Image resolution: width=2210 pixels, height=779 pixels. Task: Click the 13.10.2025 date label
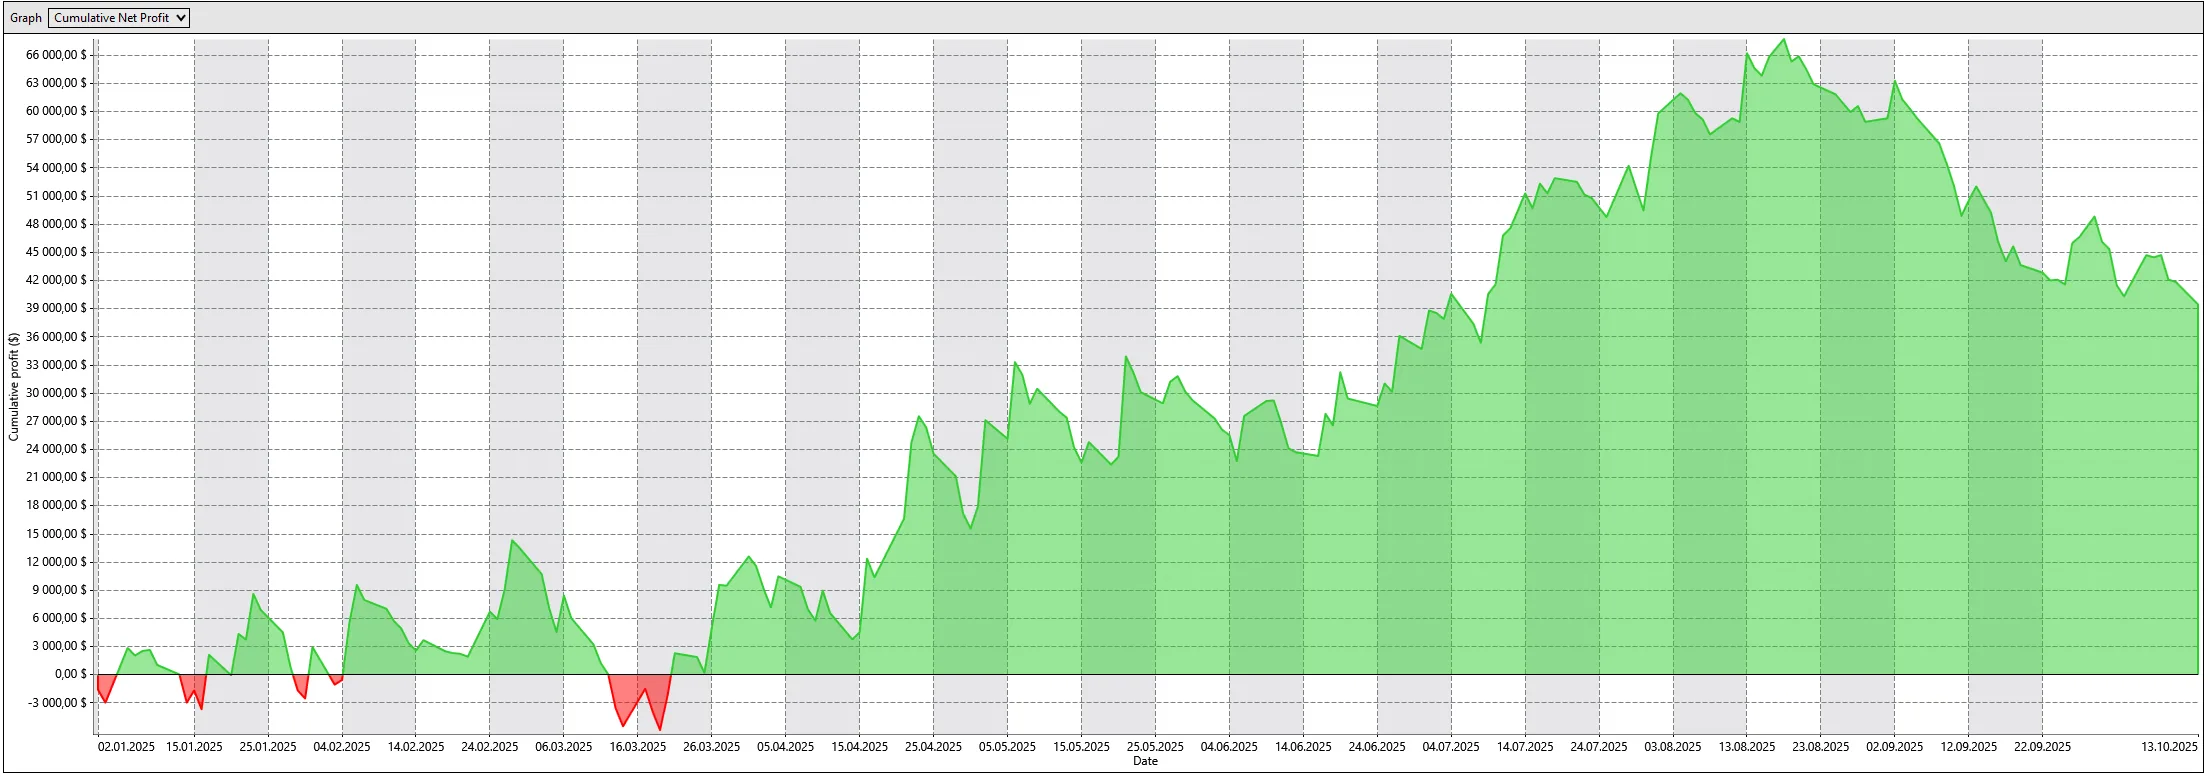pyautogui.click(x=2169, y=747)
